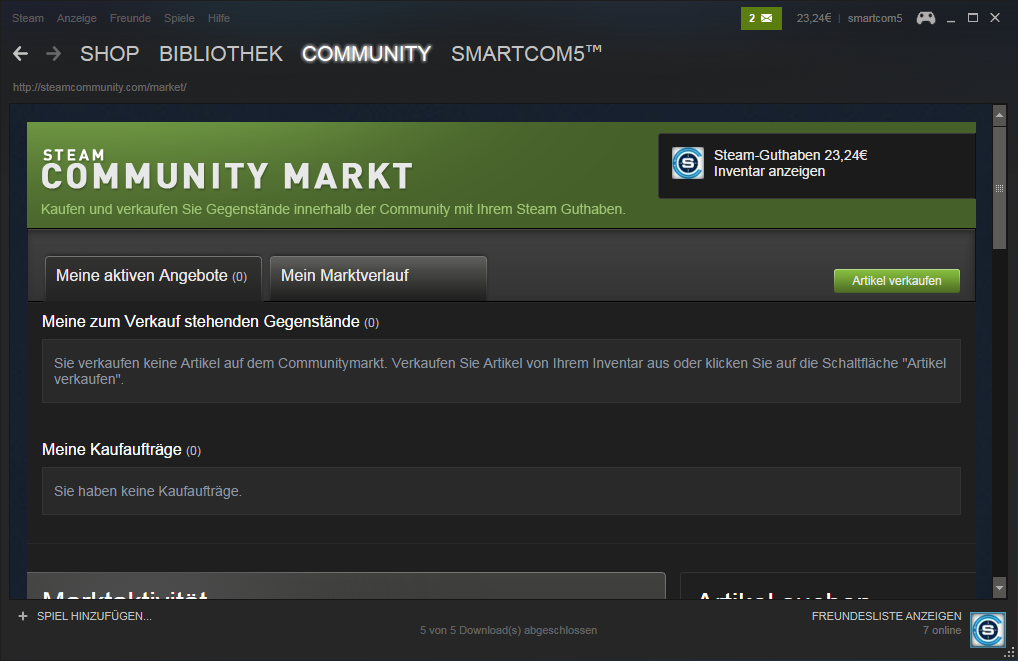Minimize the Steam window
The image size is (1018, 661).
[951, 19]
